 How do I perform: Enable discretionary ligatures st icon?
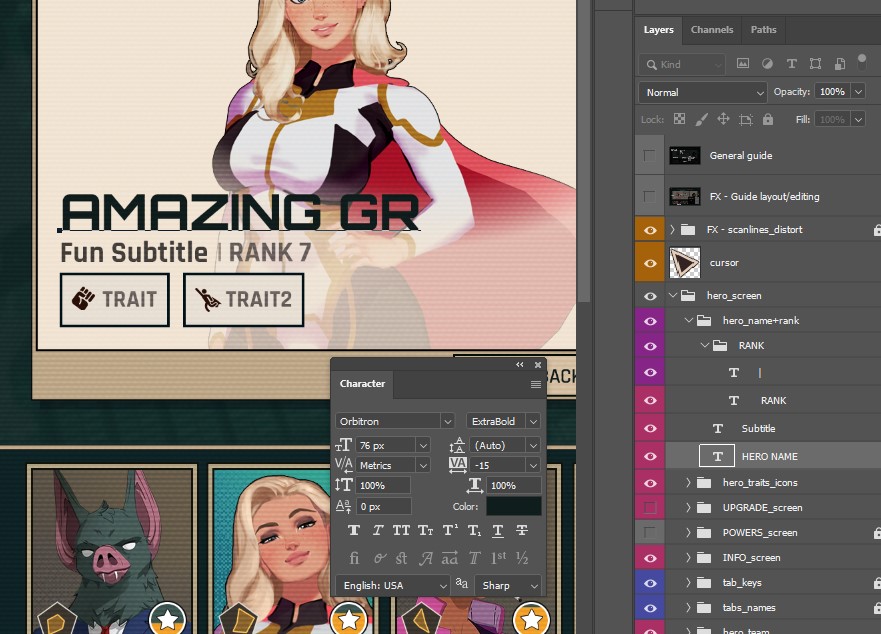pos(401,558)
